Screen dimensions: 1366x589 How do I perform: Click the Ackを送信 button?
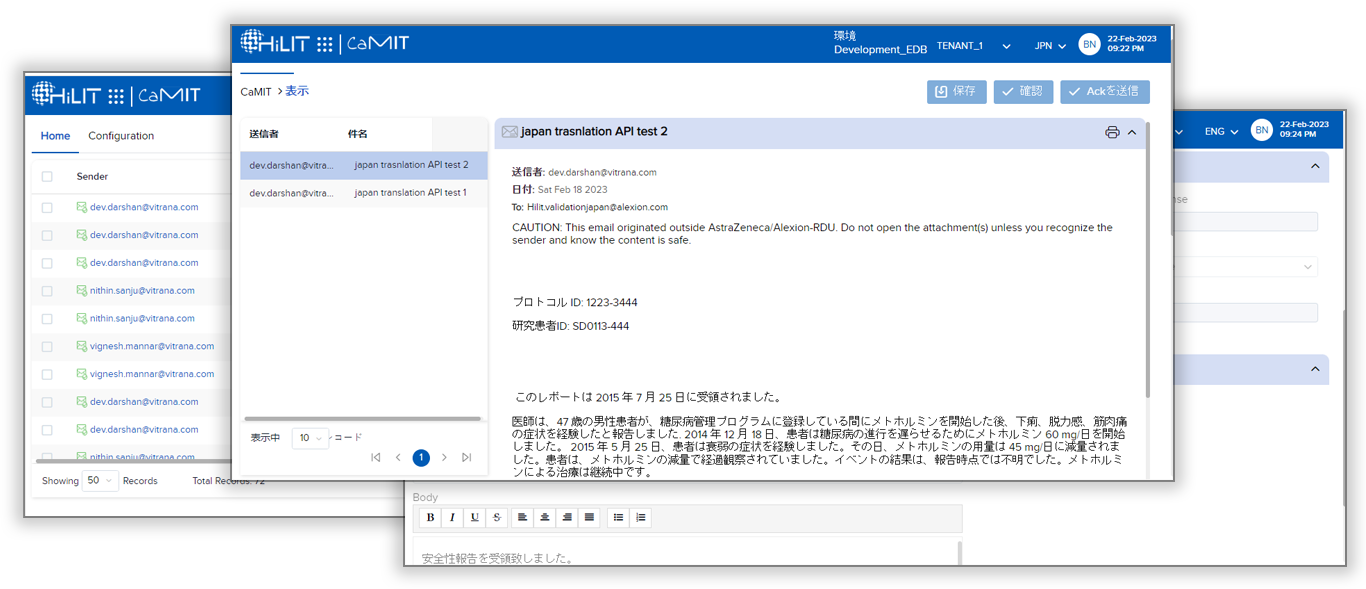(1104, 92)
